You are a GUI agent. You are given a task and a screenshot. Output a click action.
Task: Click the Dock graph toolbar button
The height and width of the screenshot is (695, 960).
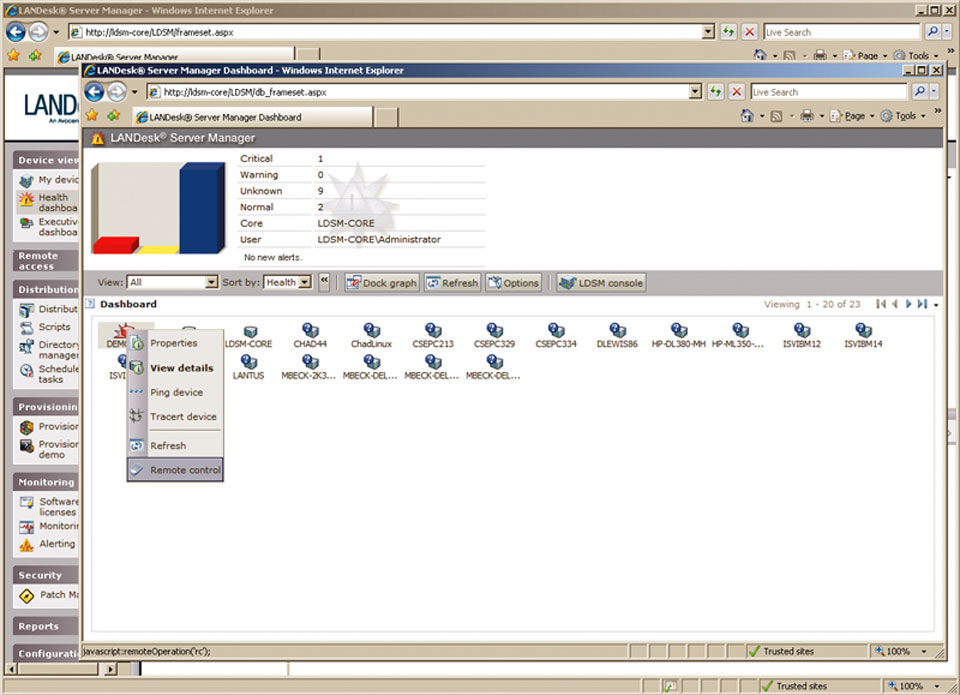click(x=381, y=283)
